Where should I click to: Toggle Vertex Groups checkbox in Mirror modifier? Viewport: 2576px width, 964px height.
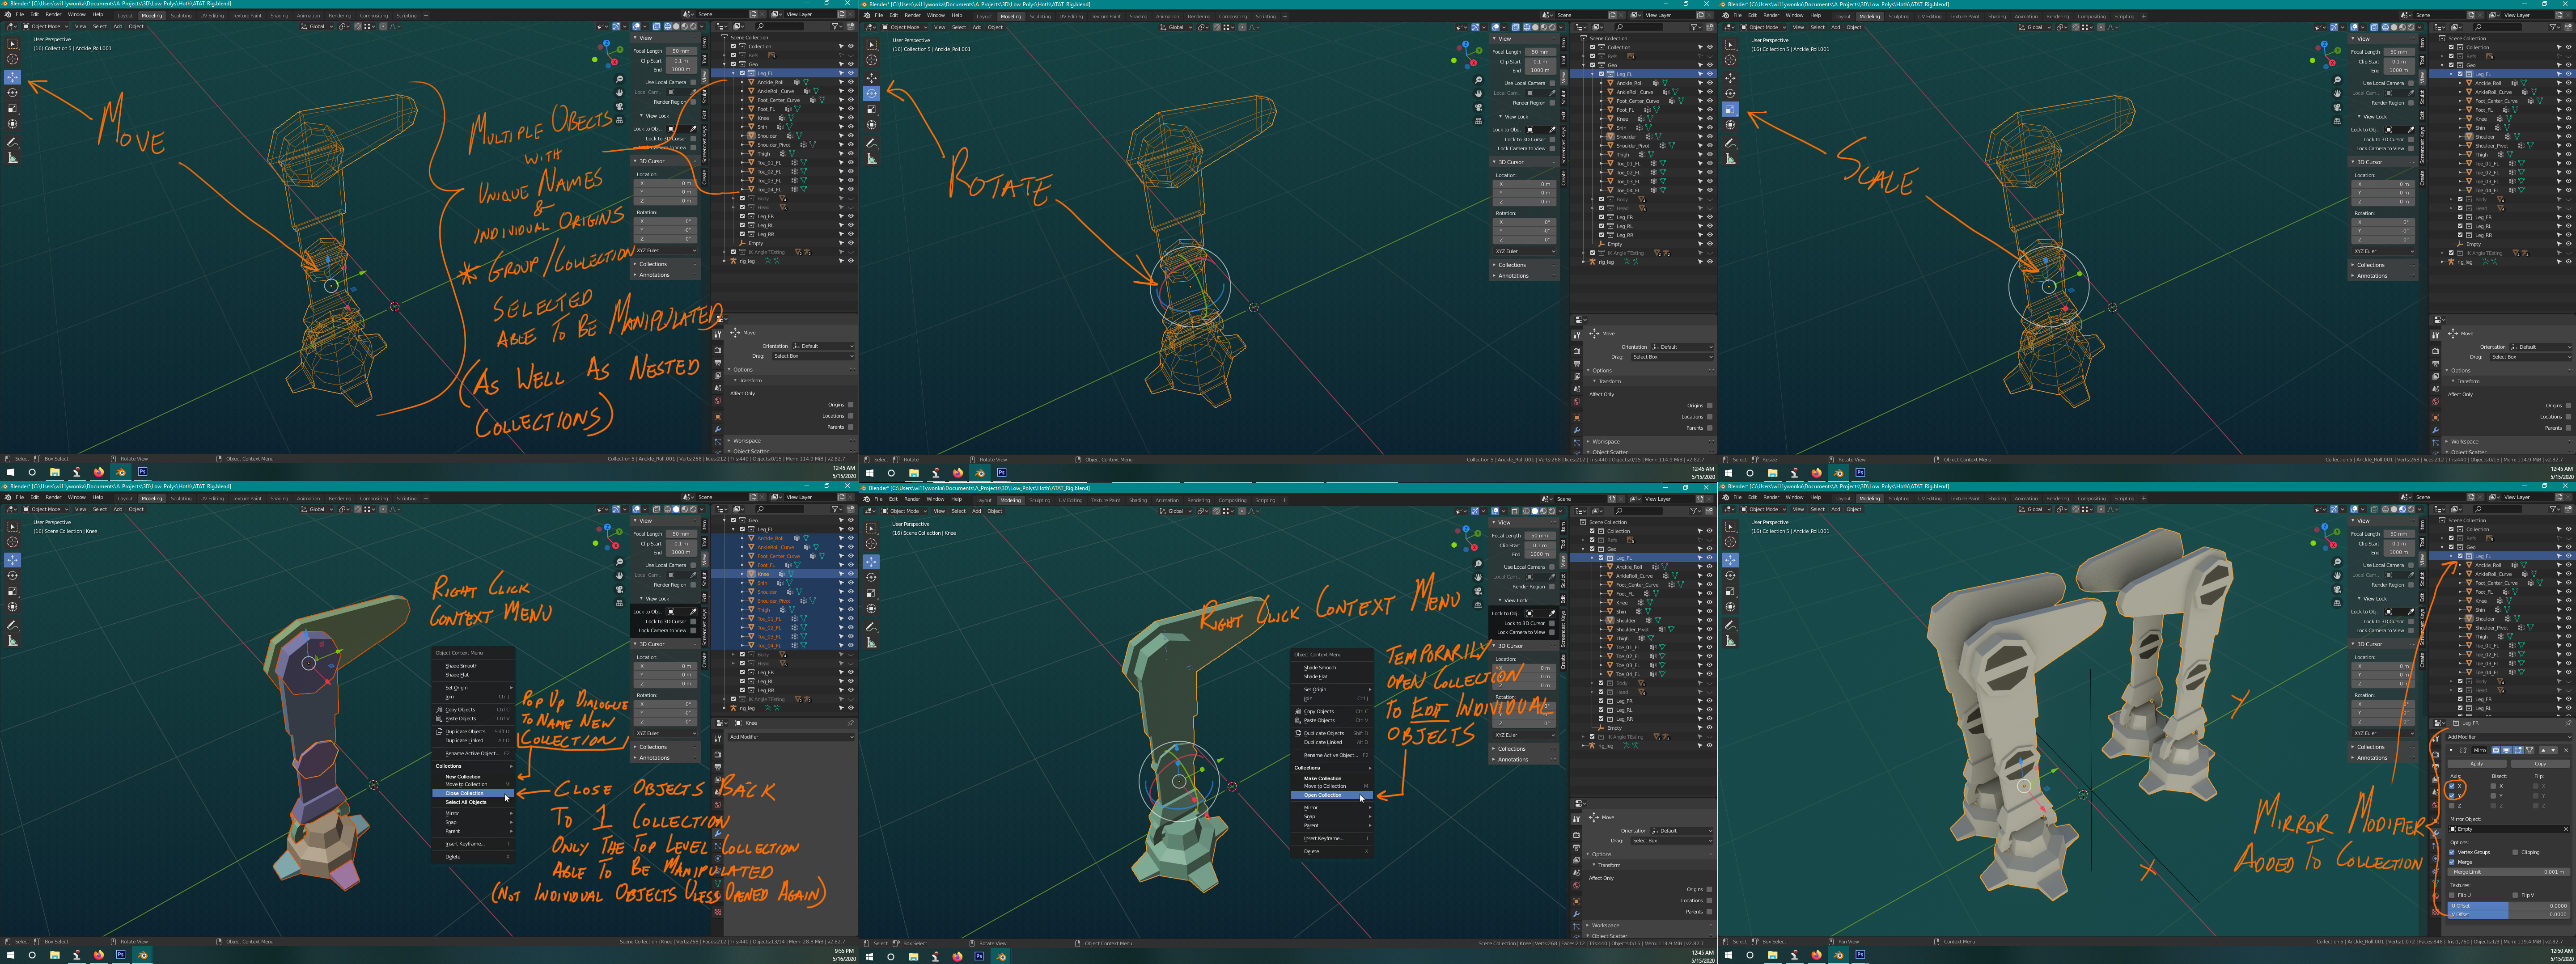point(2452,852)
